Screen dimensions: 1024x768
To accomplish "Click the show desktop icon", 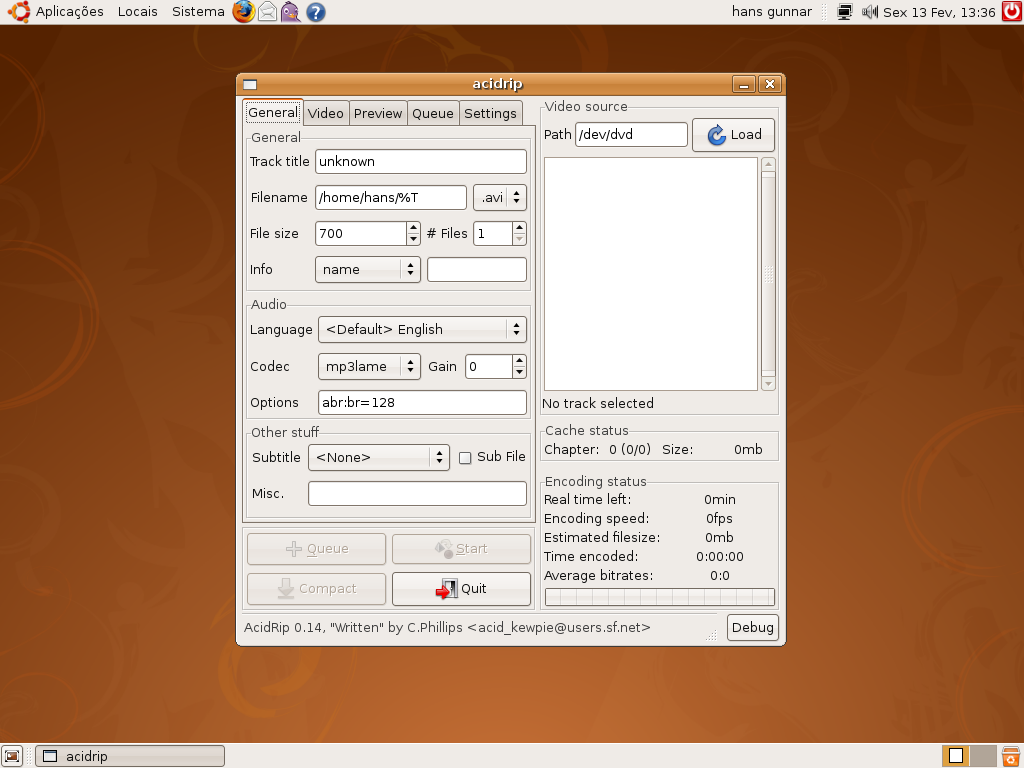I will [x=12, y=756].
